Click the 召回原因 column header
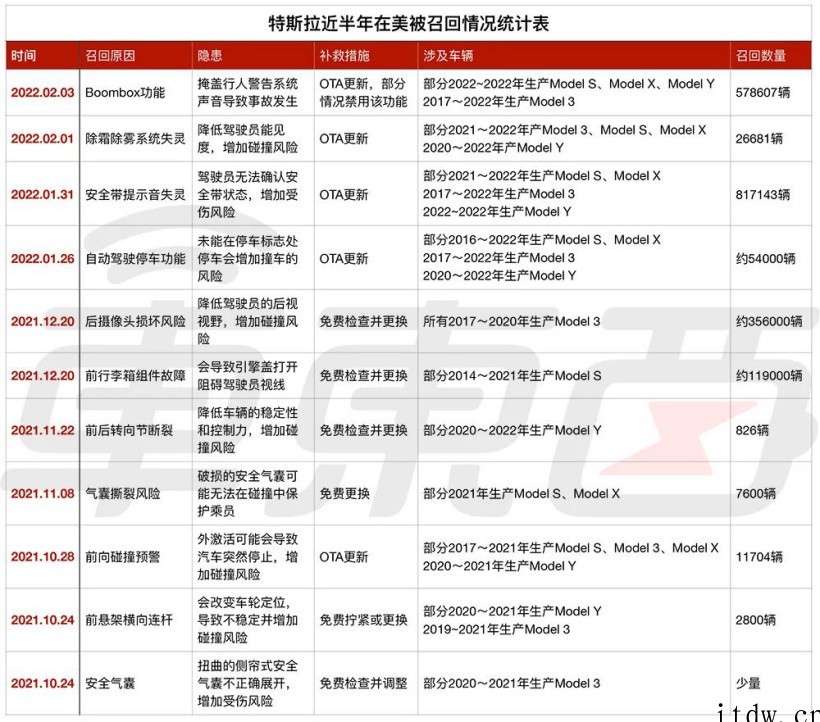 tap(110, 55)
